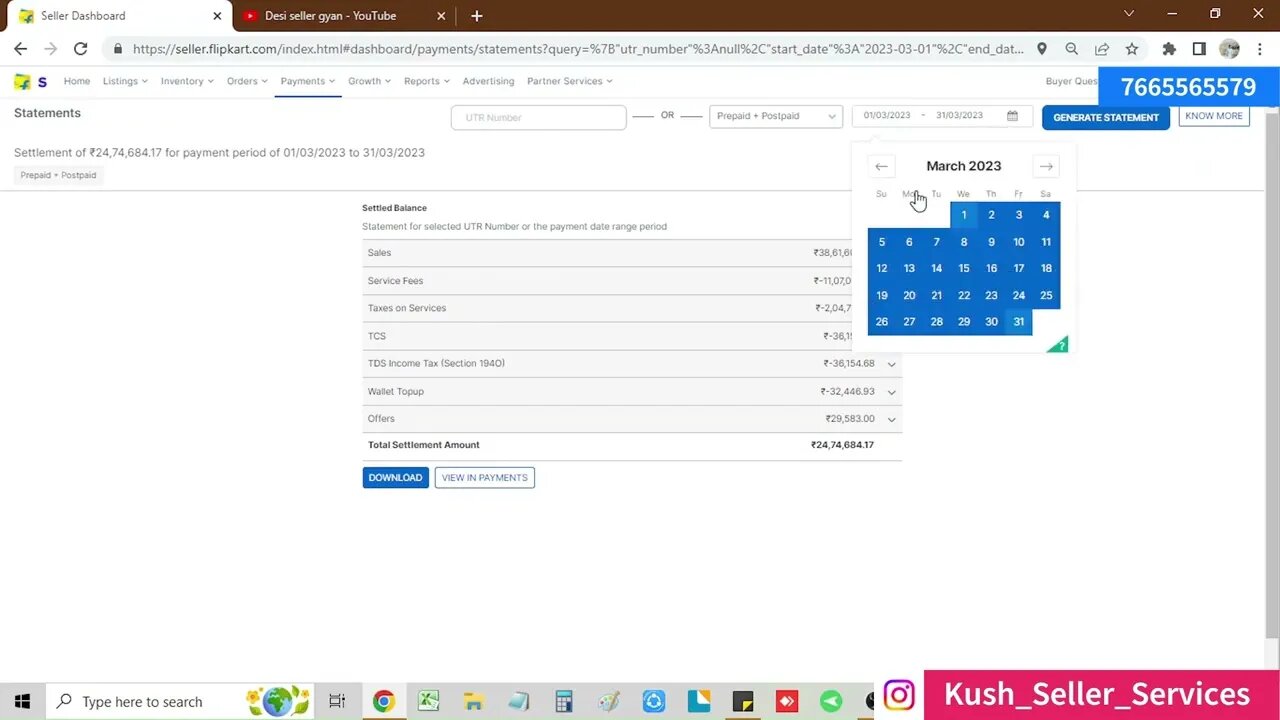Viewport: 1280px width, 720px height.
Task: Open the Chrome profile avatar
Action: (1230, 48)
